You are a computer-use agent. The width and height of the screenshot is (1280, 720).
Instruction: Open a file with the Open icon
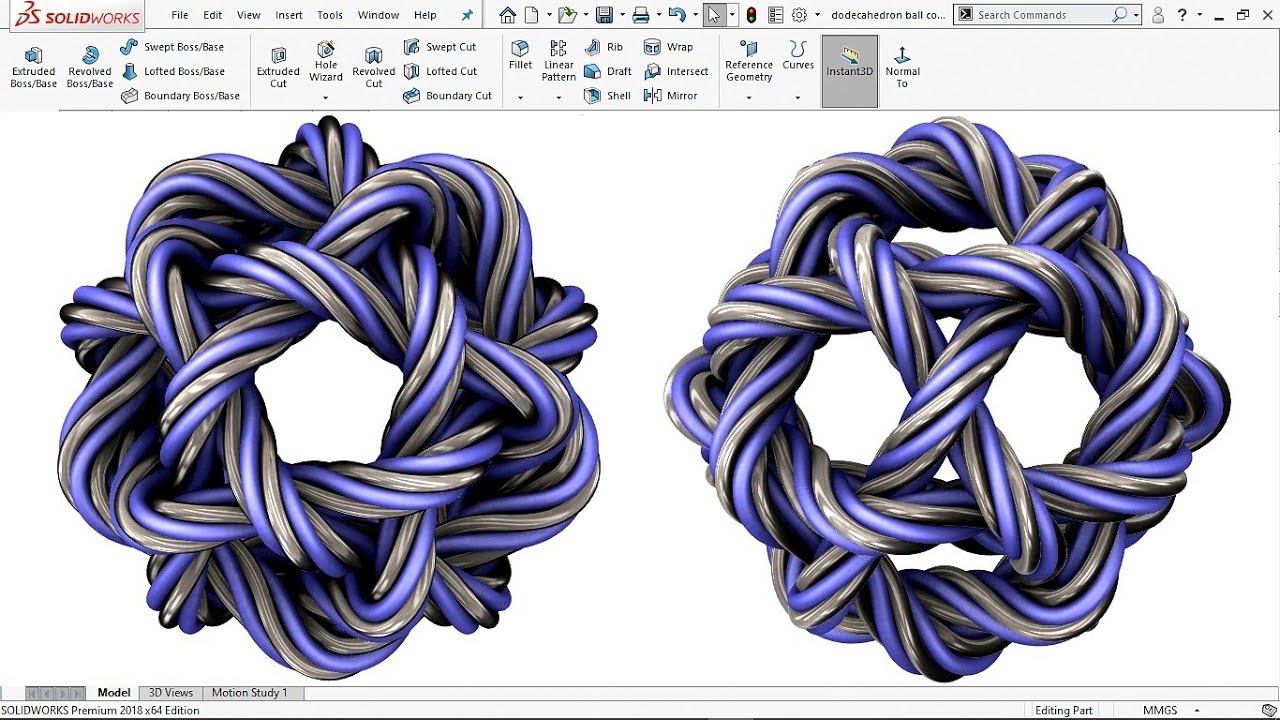pyautogui.click(x=567, y=15)
